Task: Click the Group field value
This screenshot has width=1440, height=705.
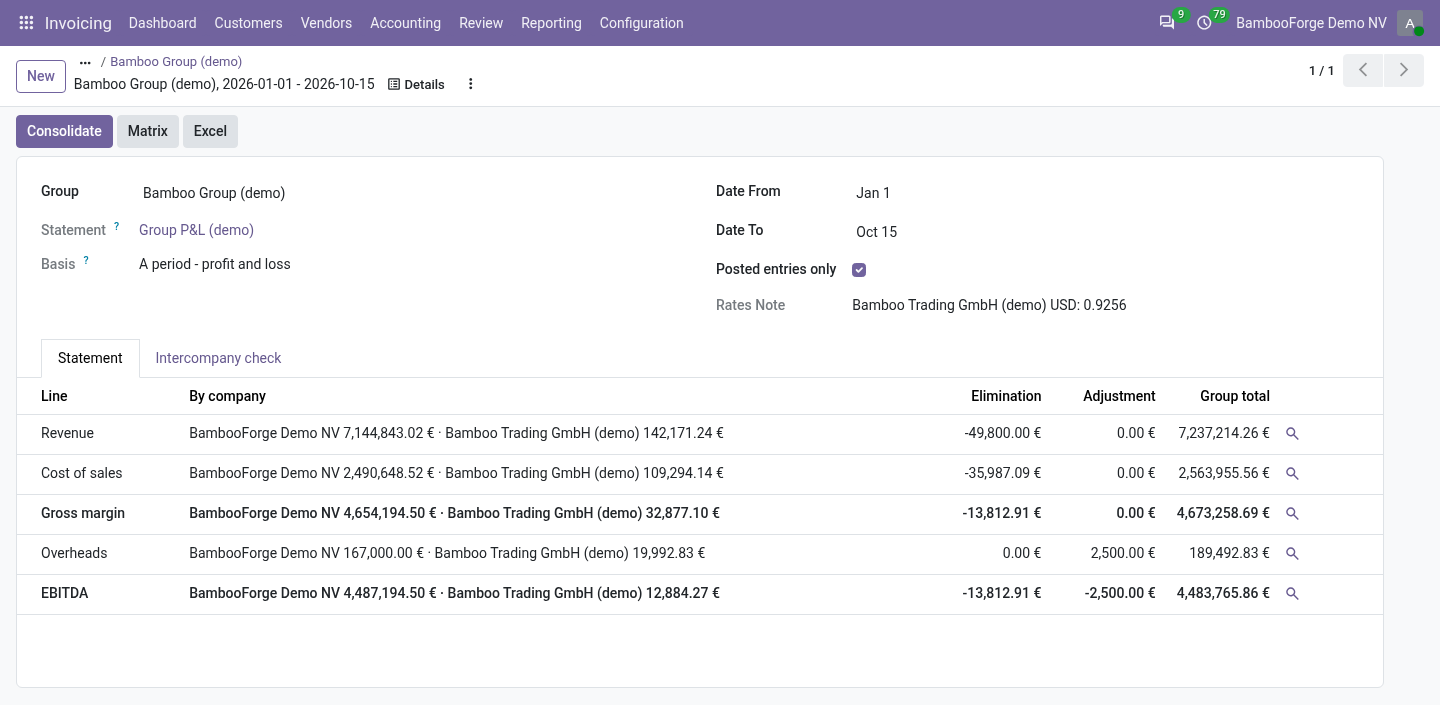Action: click(214, 193)
